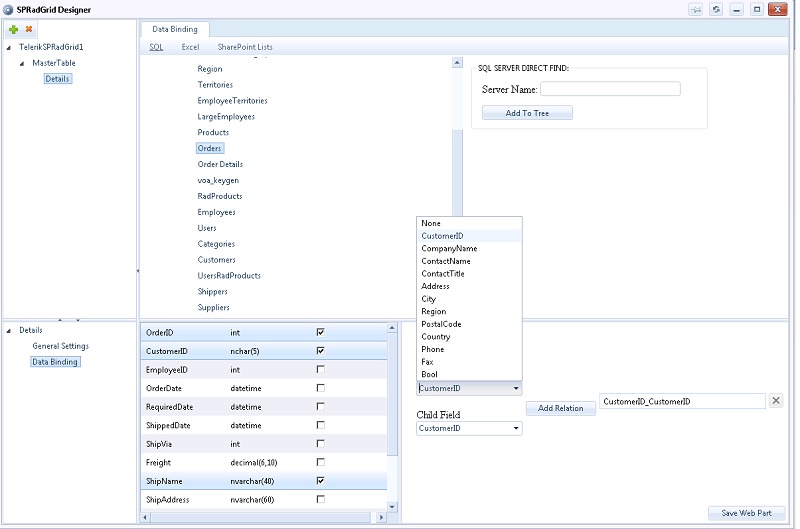Check the RequiredDate checkbox

click(x=320, y=406)
